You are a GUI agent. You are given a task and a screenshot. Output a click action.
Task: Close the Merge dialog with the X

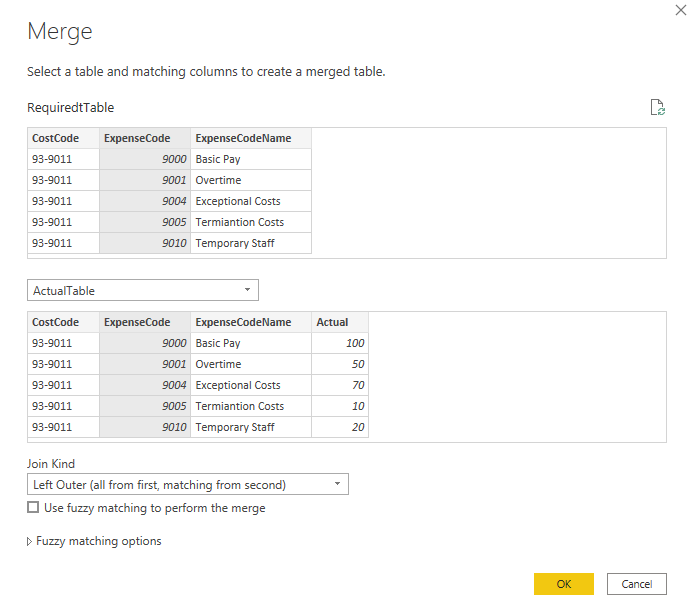pyautogui.click(x=681, y=10)
